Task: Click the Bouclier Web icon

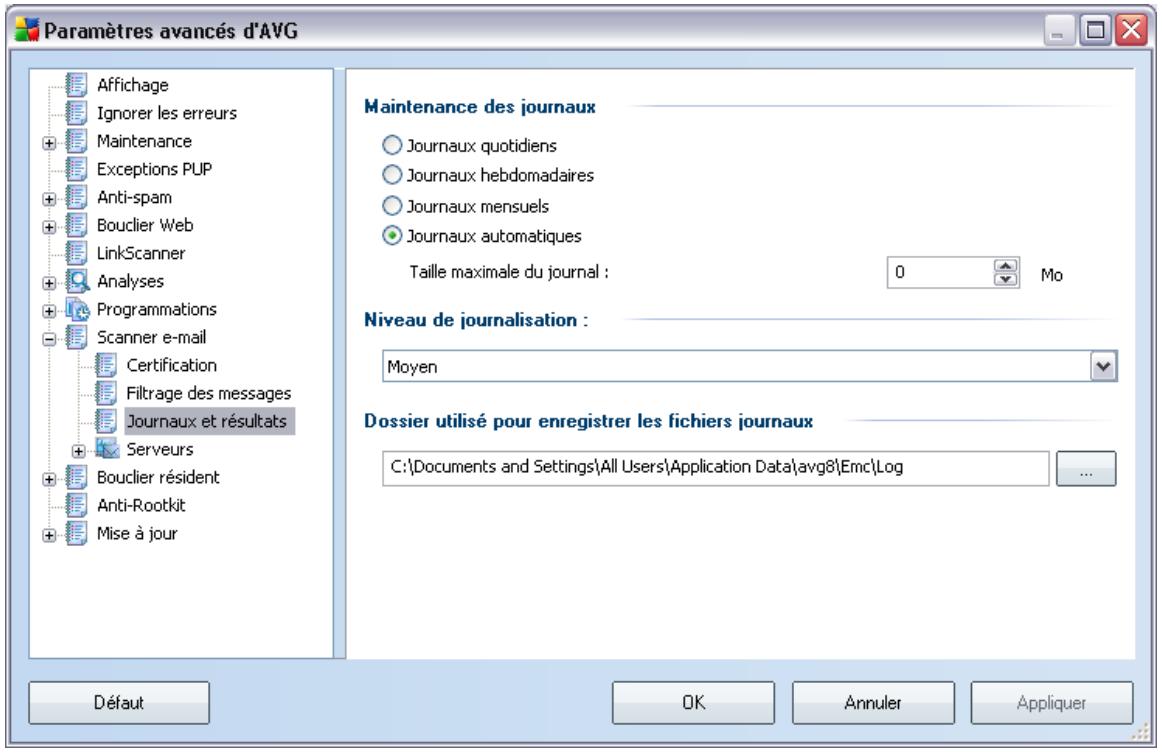Action: coord(76,225)
